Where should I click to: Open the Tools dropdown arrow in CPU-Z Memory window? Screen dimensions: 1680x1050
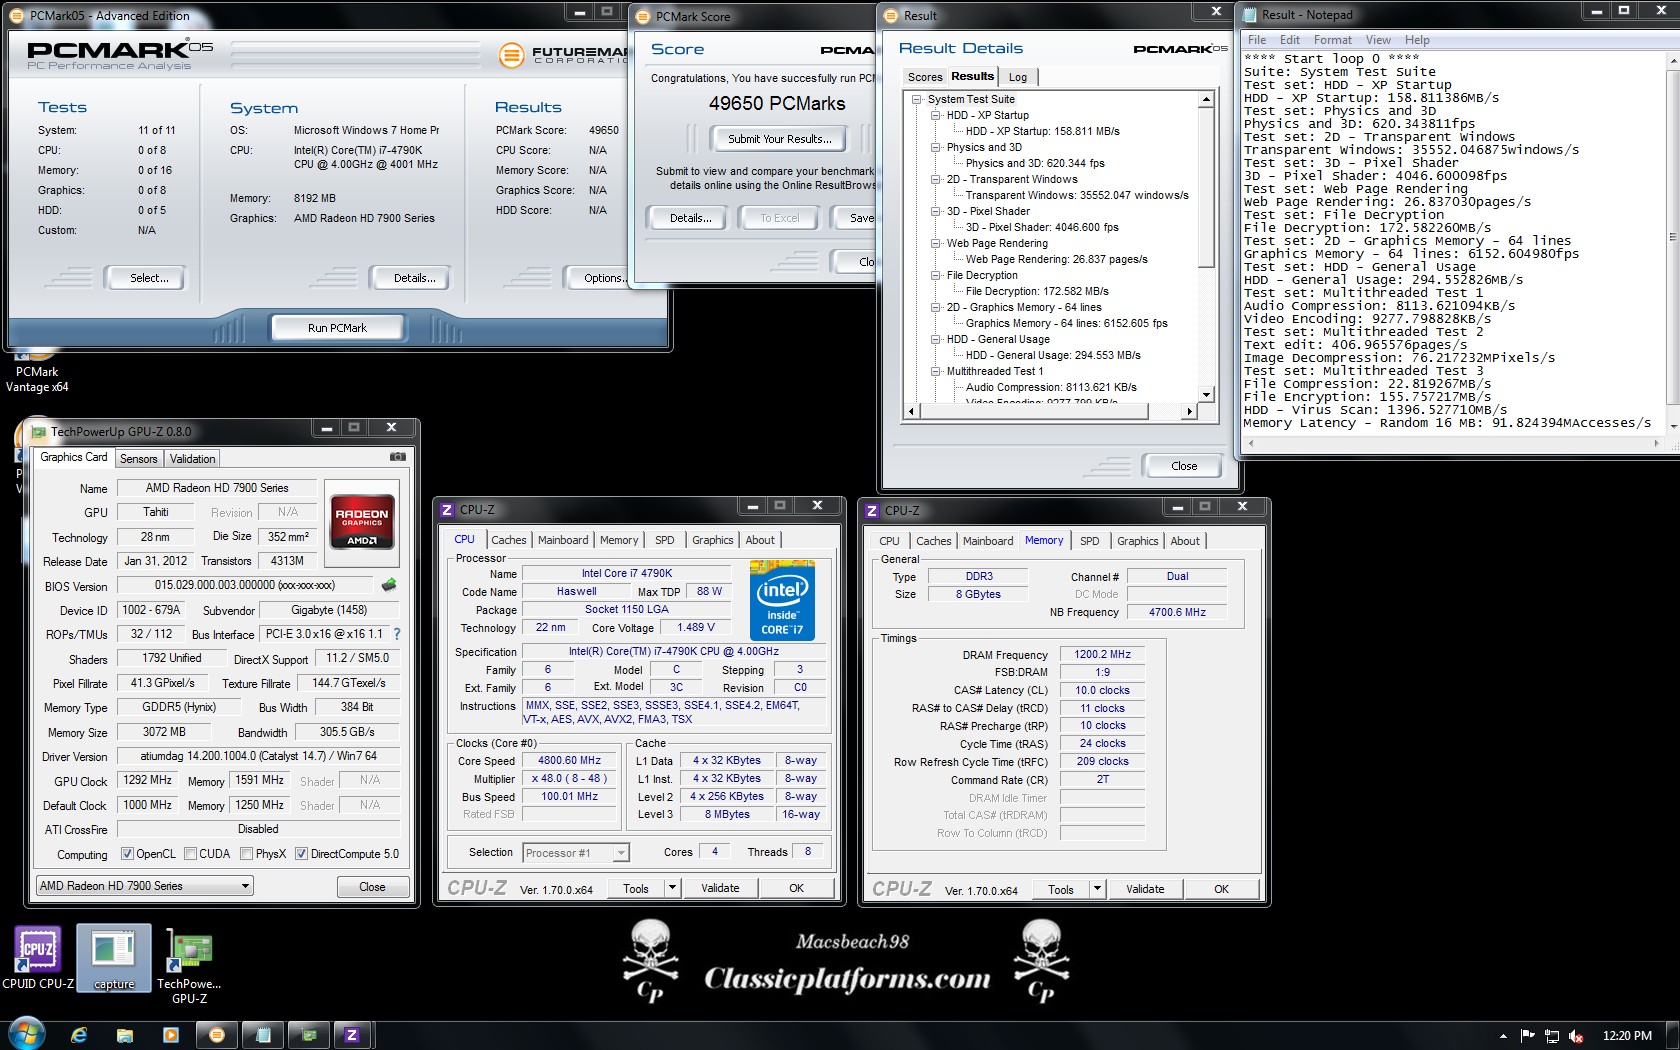tap(1097, 889)
